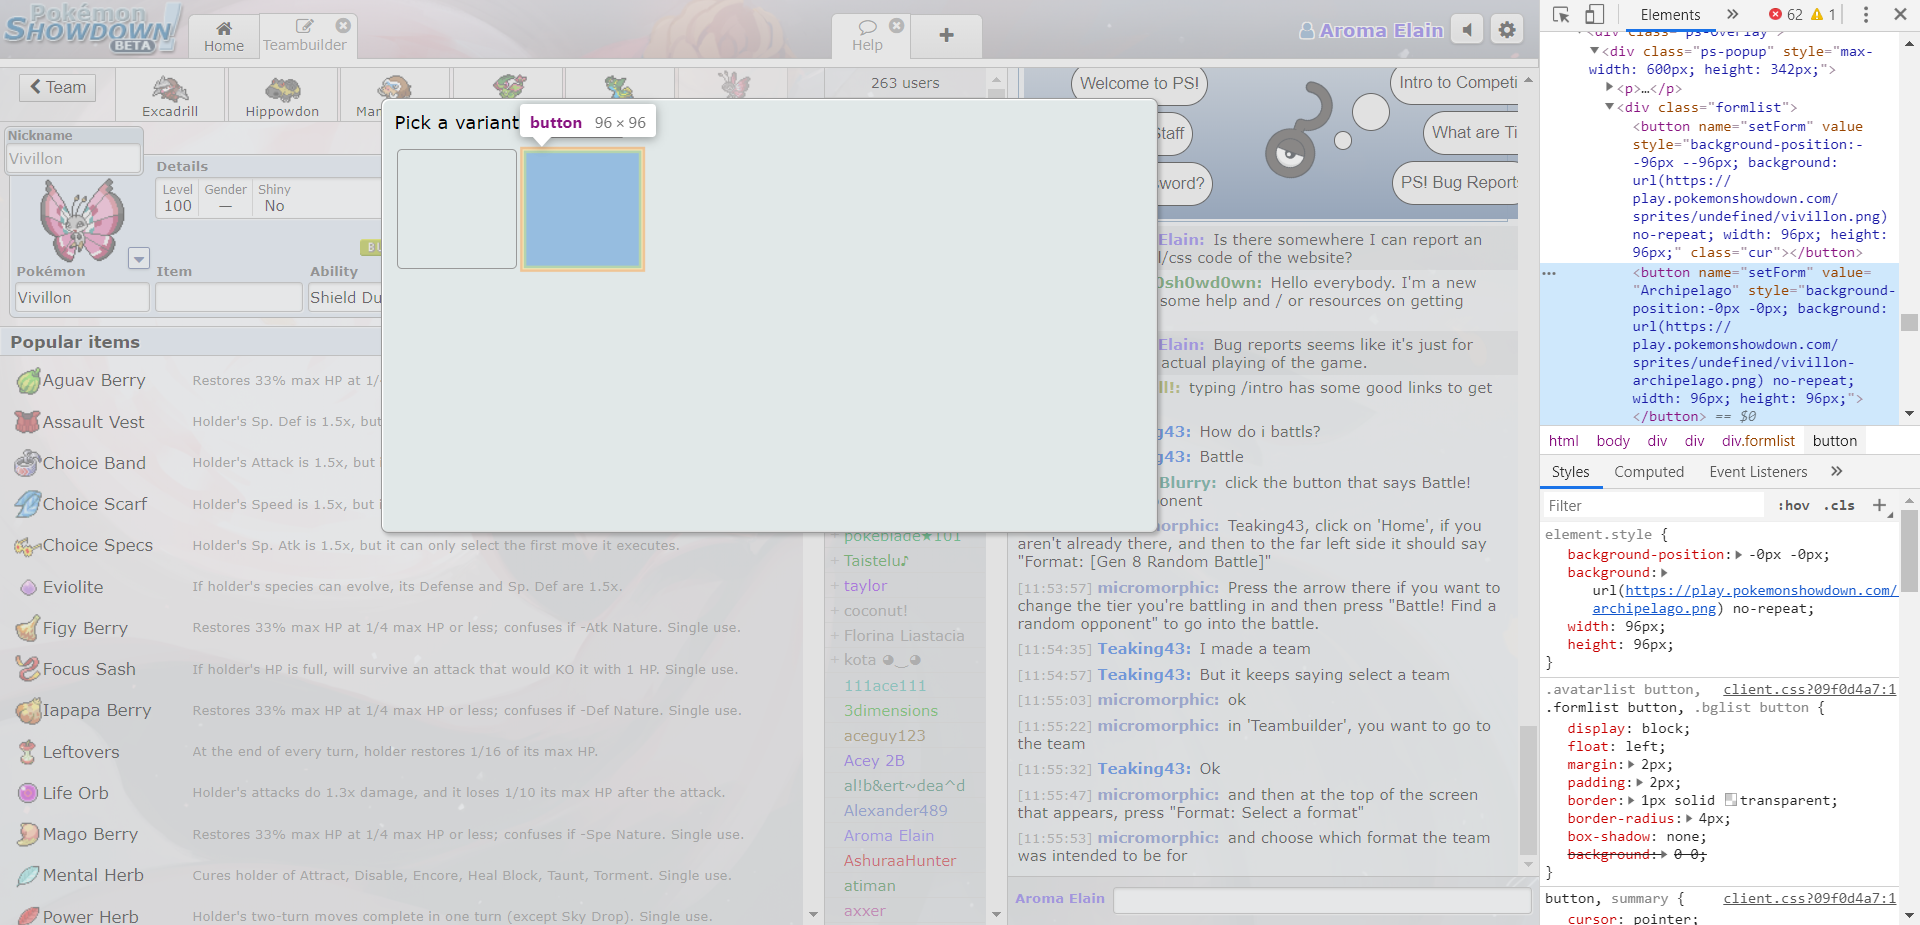1920x925 pixels.
Task: Select the Hippowdon team slot
Action: (x=282, y=96)
